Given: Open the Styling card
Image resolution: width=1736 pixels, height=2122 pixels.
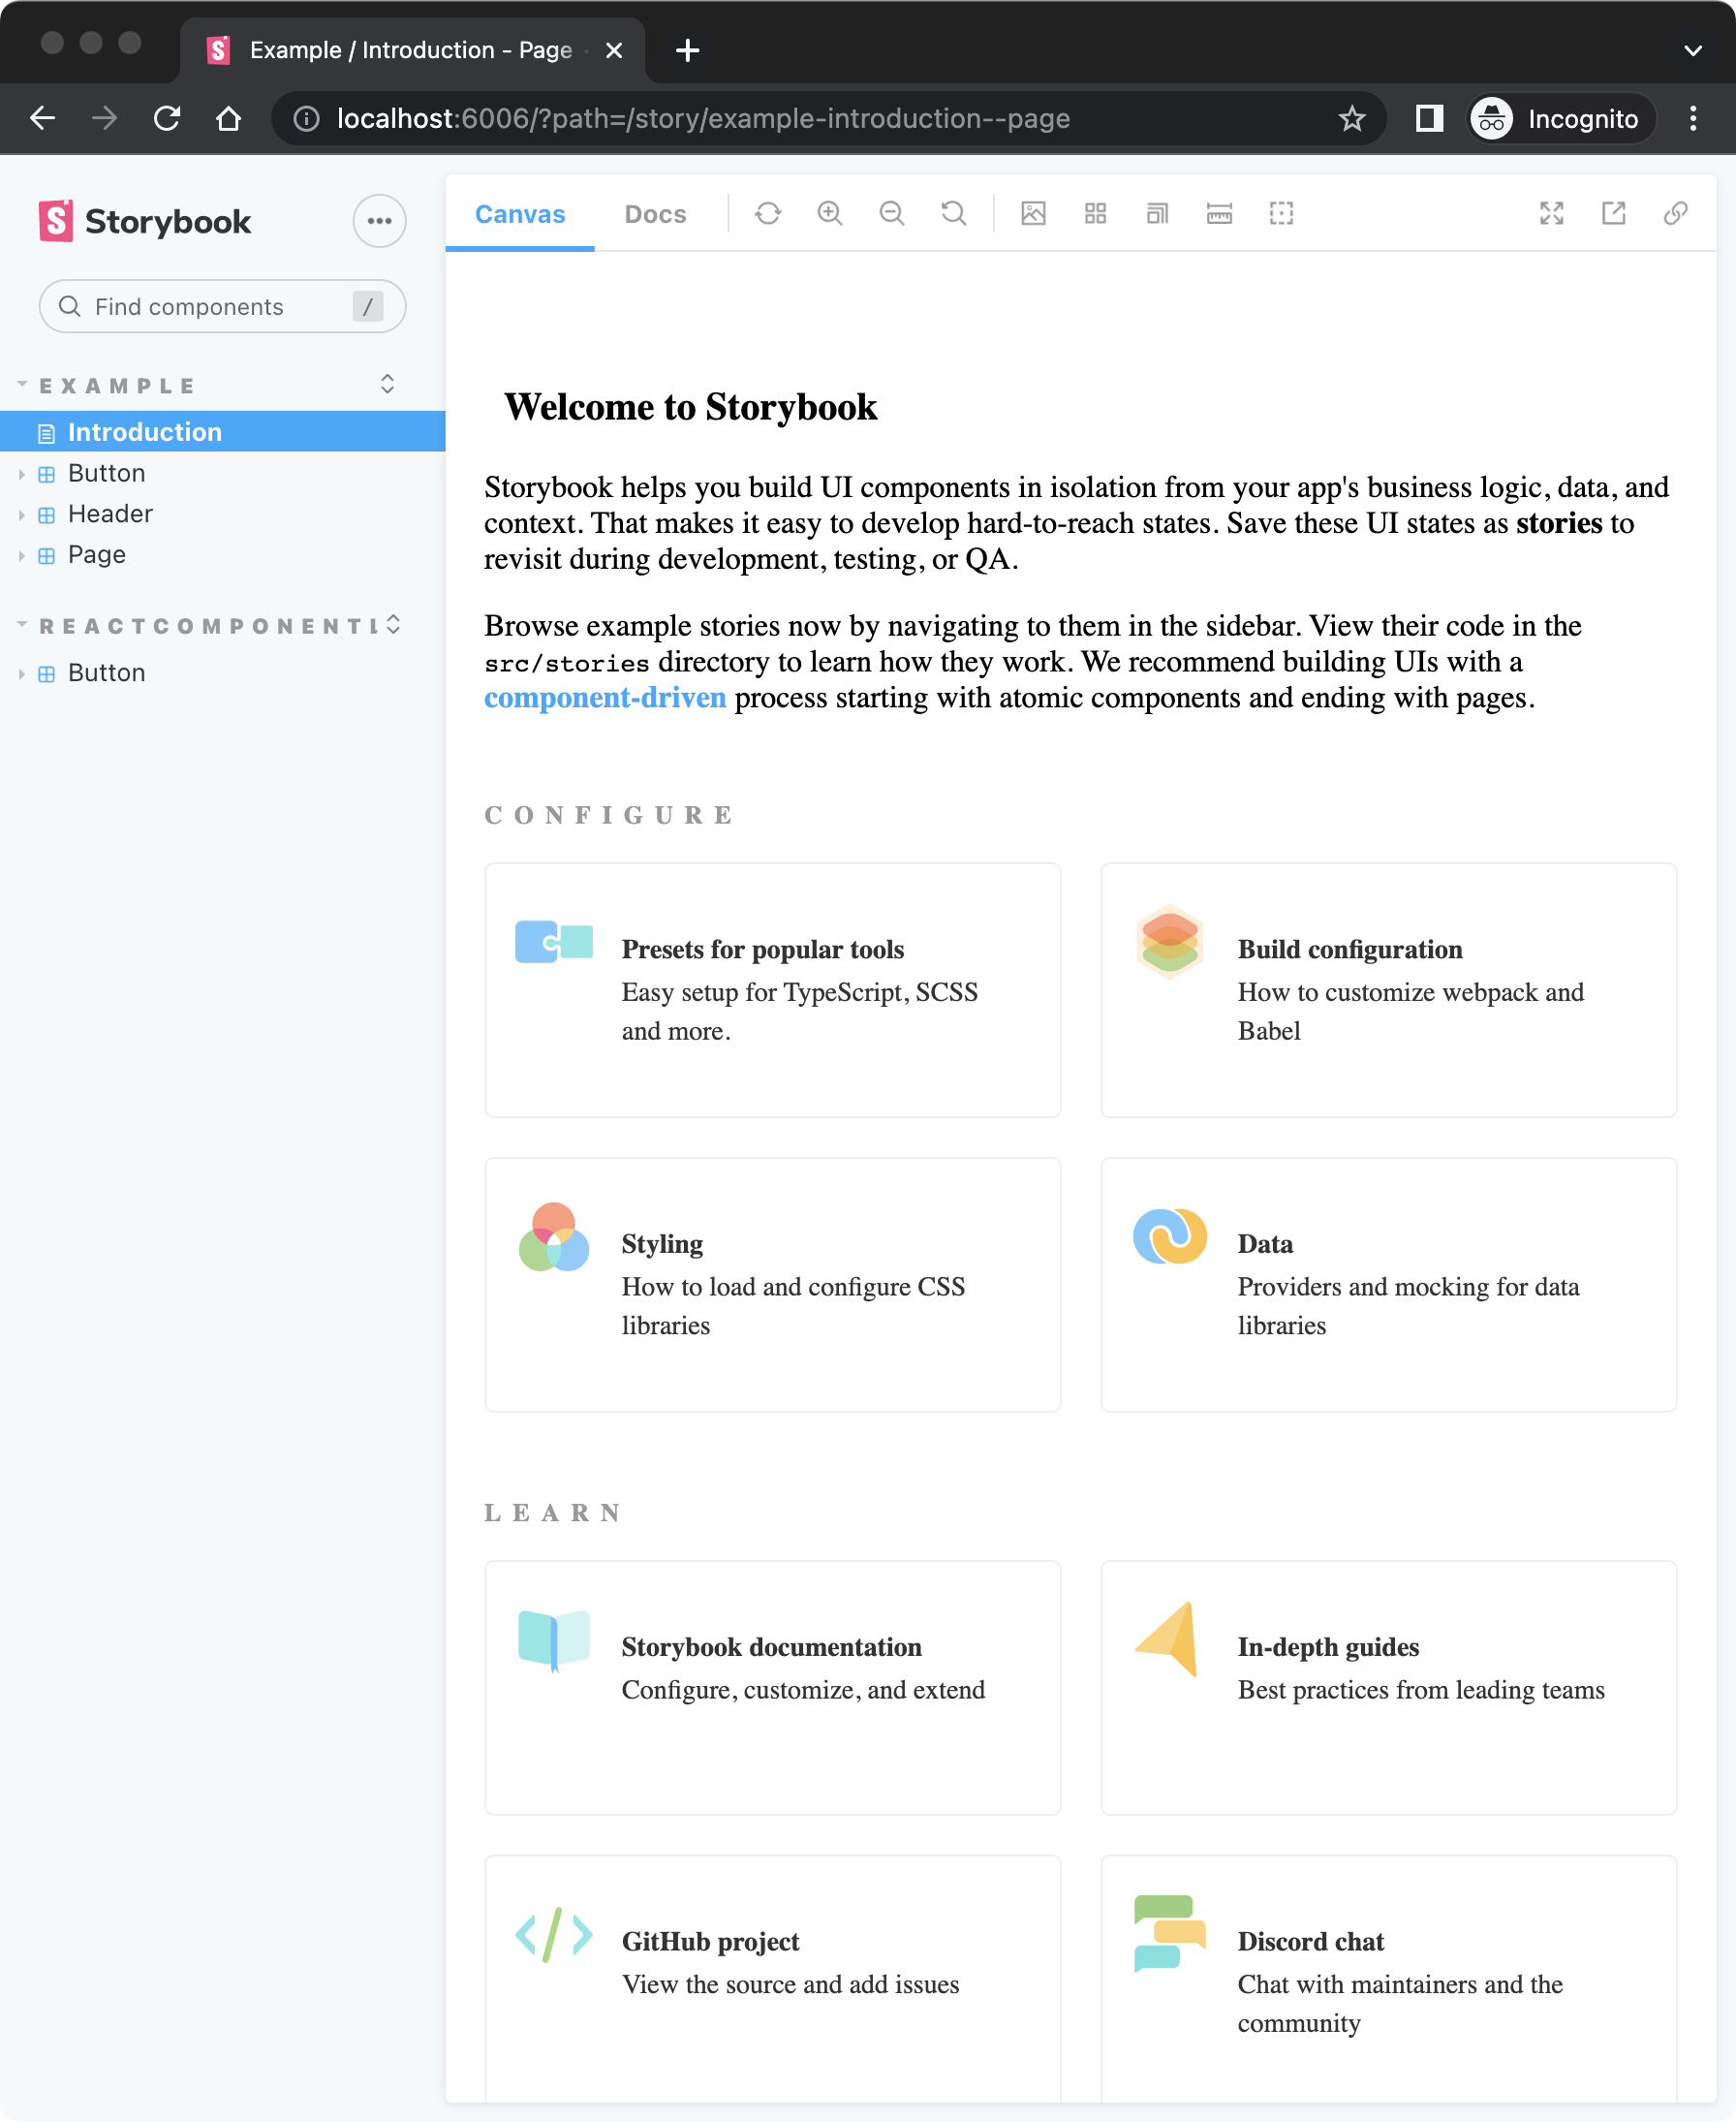Looking at the screenshot, I should pos(772,1284).
